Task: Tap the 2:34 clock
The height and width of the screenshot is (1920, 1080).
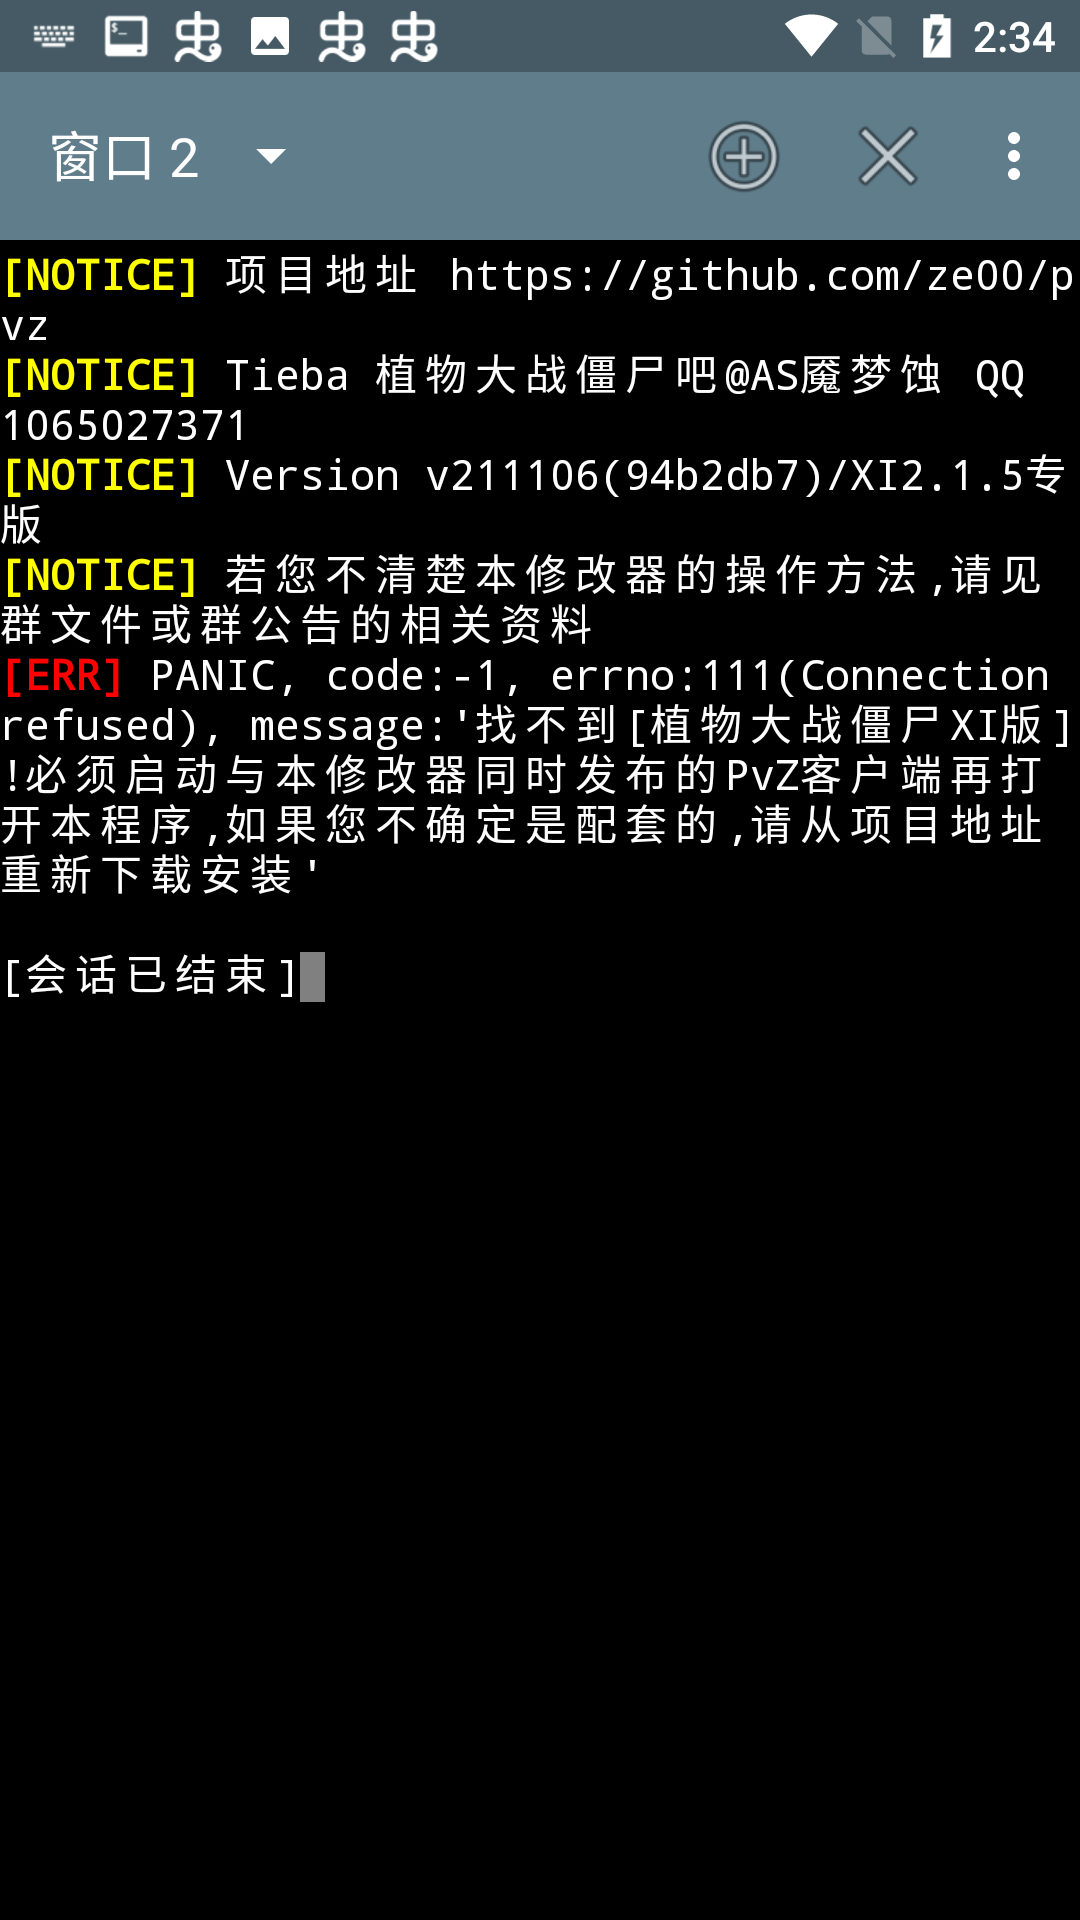Action: click(x=1014, y=38)
